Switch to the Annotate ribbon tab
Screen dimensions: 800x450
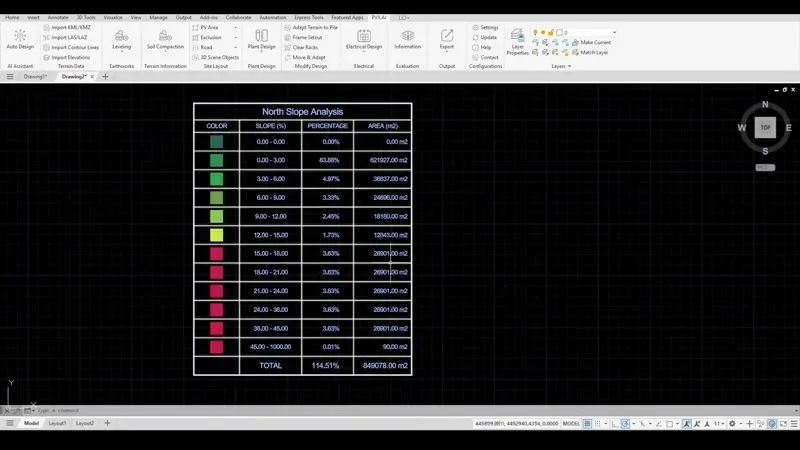tap(58, 17)
